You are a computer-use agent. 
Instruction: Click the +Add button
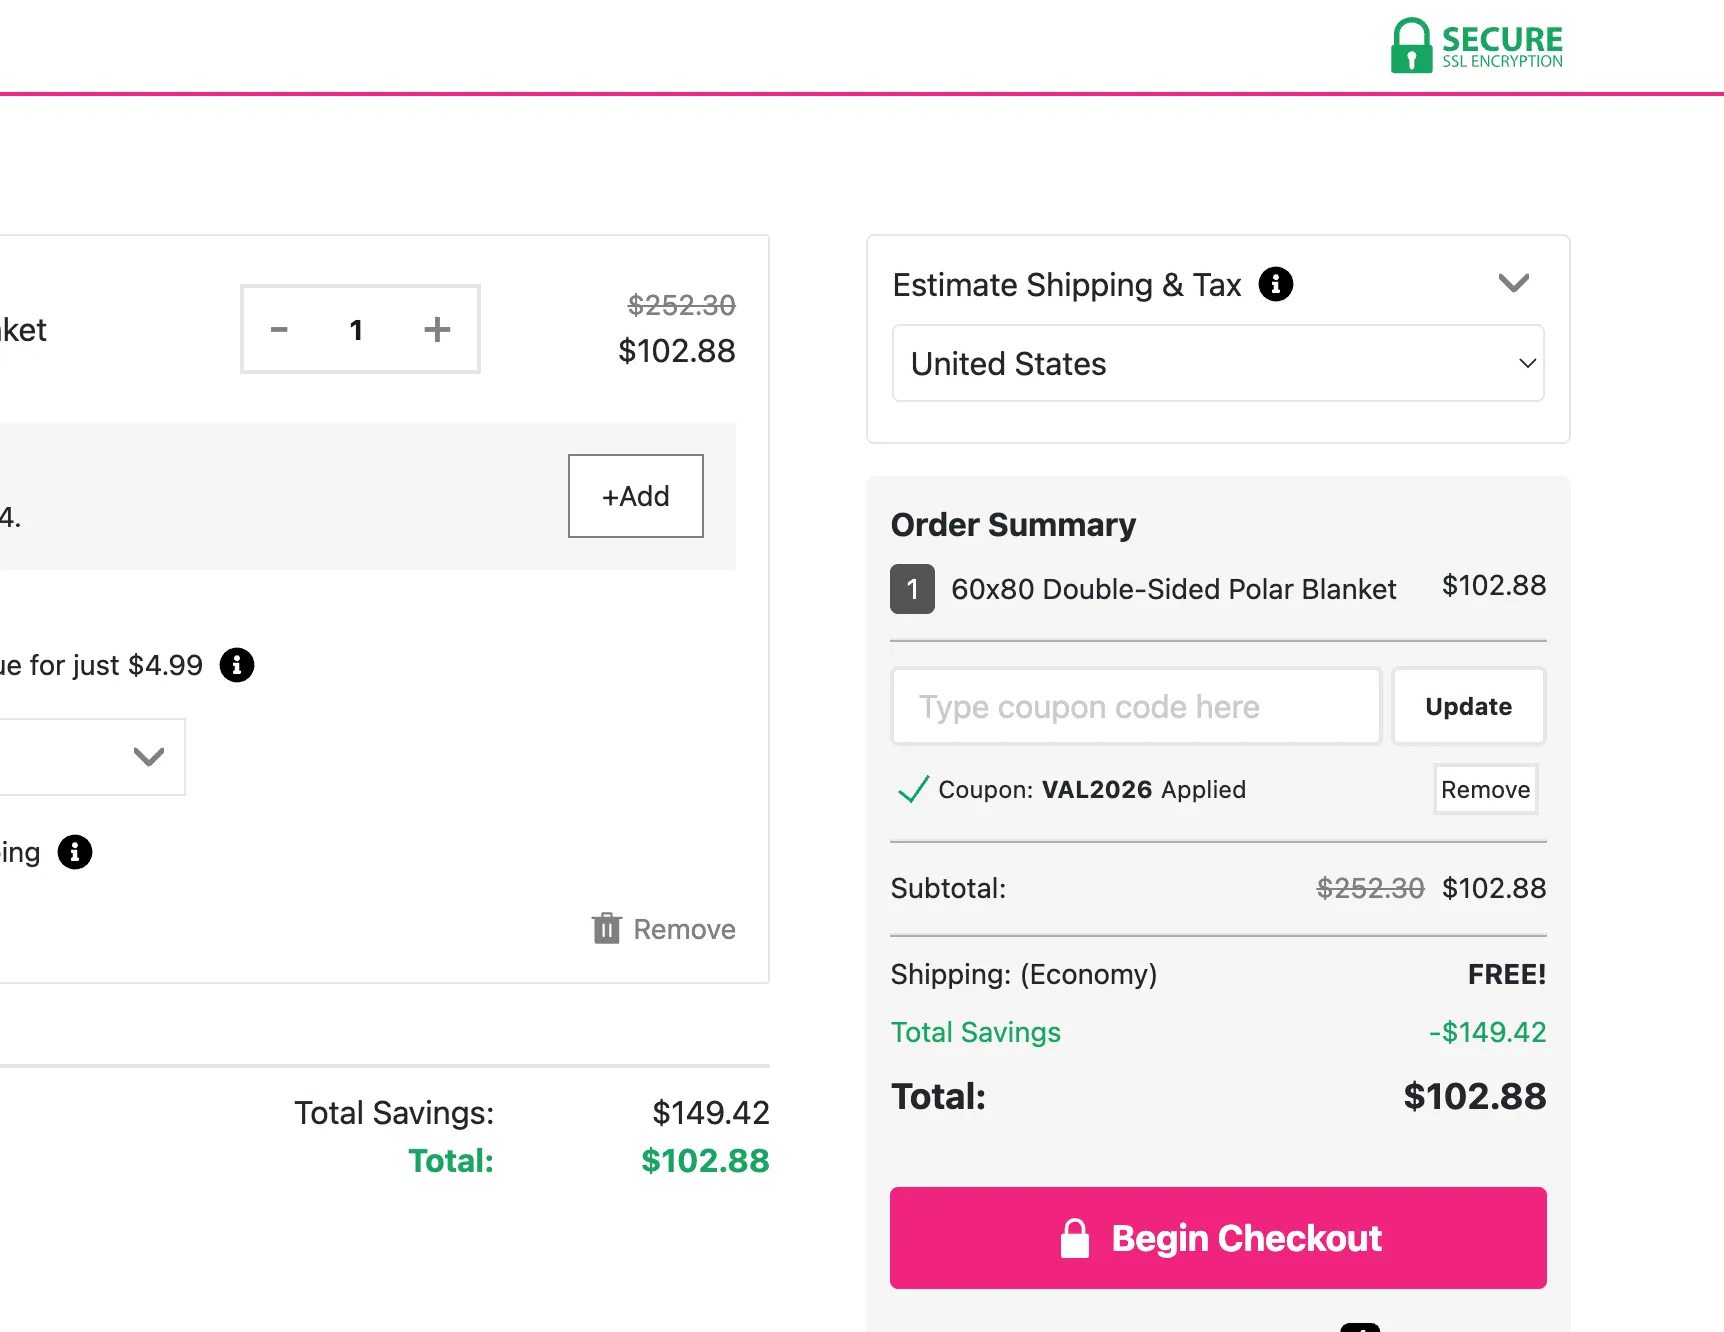pos(635,496)
